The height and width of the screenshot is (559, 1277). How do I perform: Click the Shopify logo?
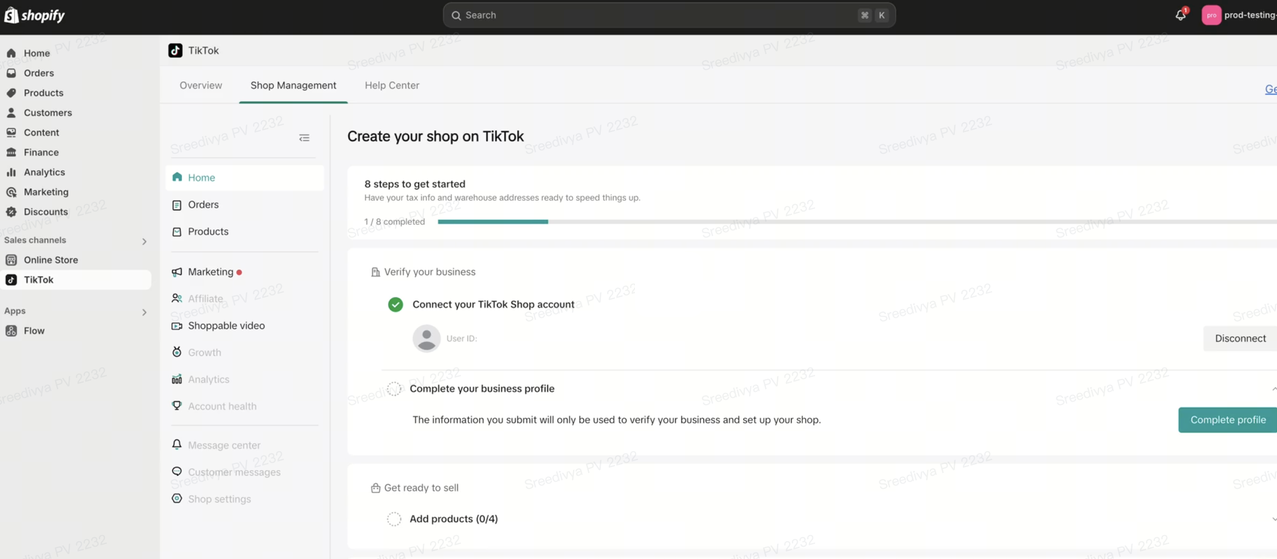click(x=35, y=15)
